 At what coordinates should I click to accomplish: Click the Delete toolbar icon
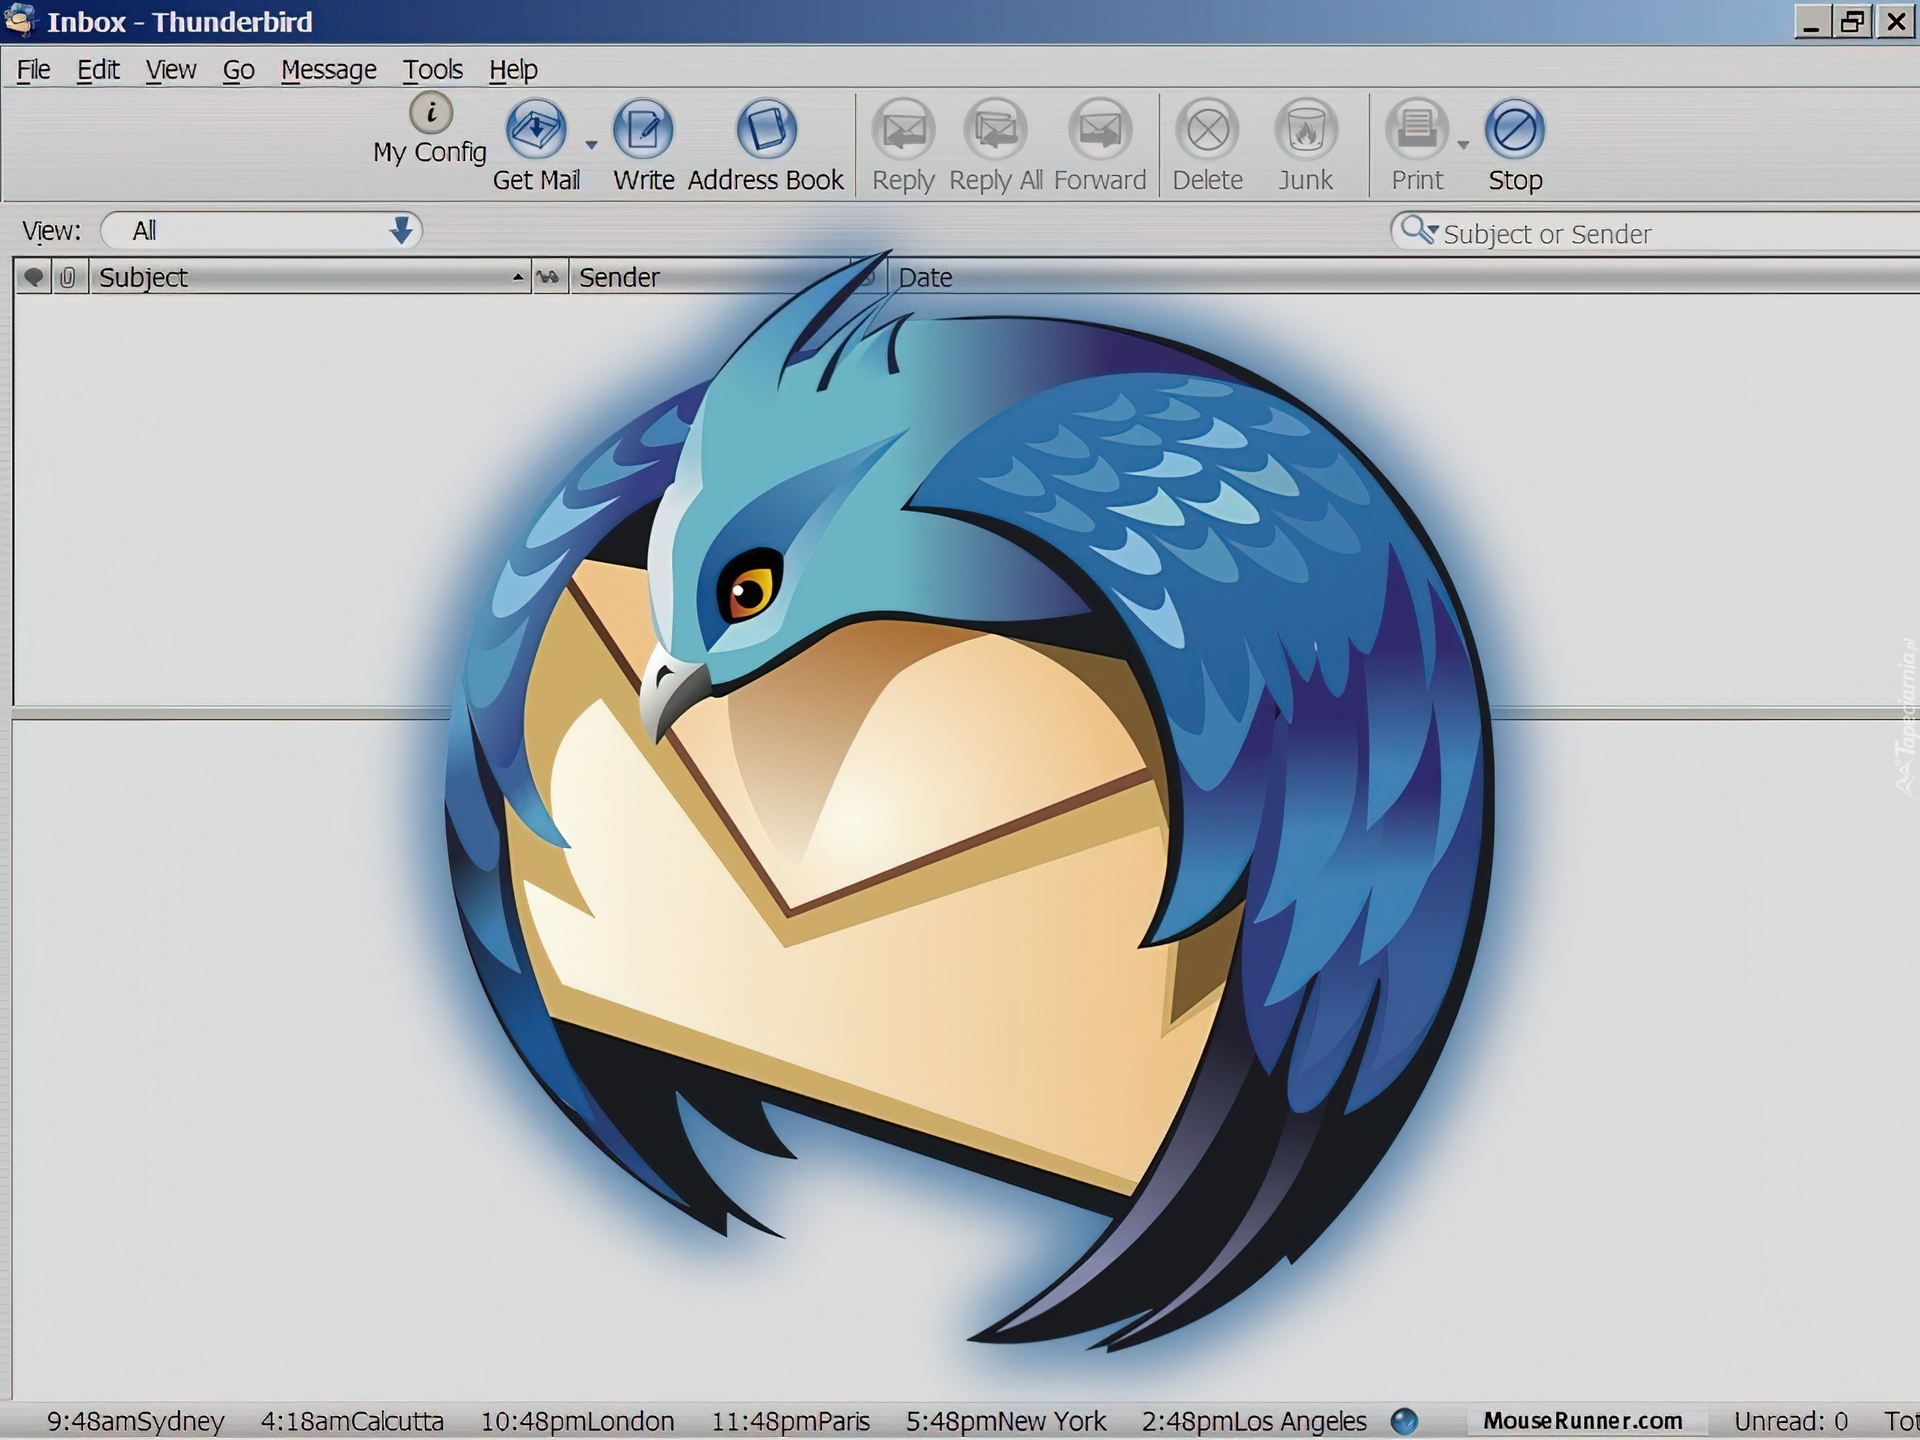point(1207,130)
